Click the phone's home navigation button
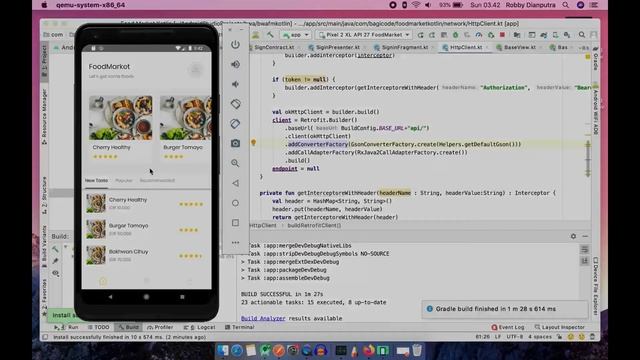The height and width of the screenshot is (360, 640). (146, 297)
